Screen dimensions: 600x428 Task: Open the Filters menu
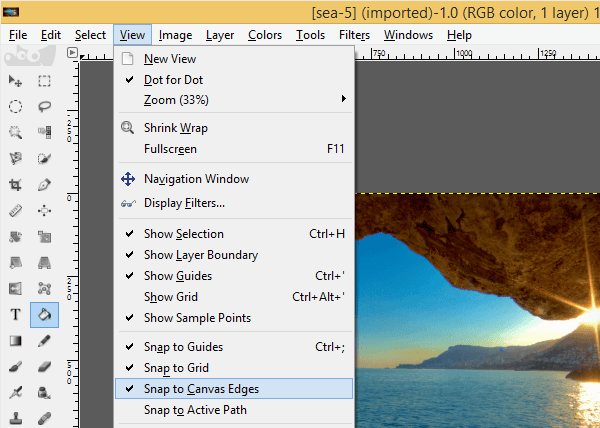(354, 35)
